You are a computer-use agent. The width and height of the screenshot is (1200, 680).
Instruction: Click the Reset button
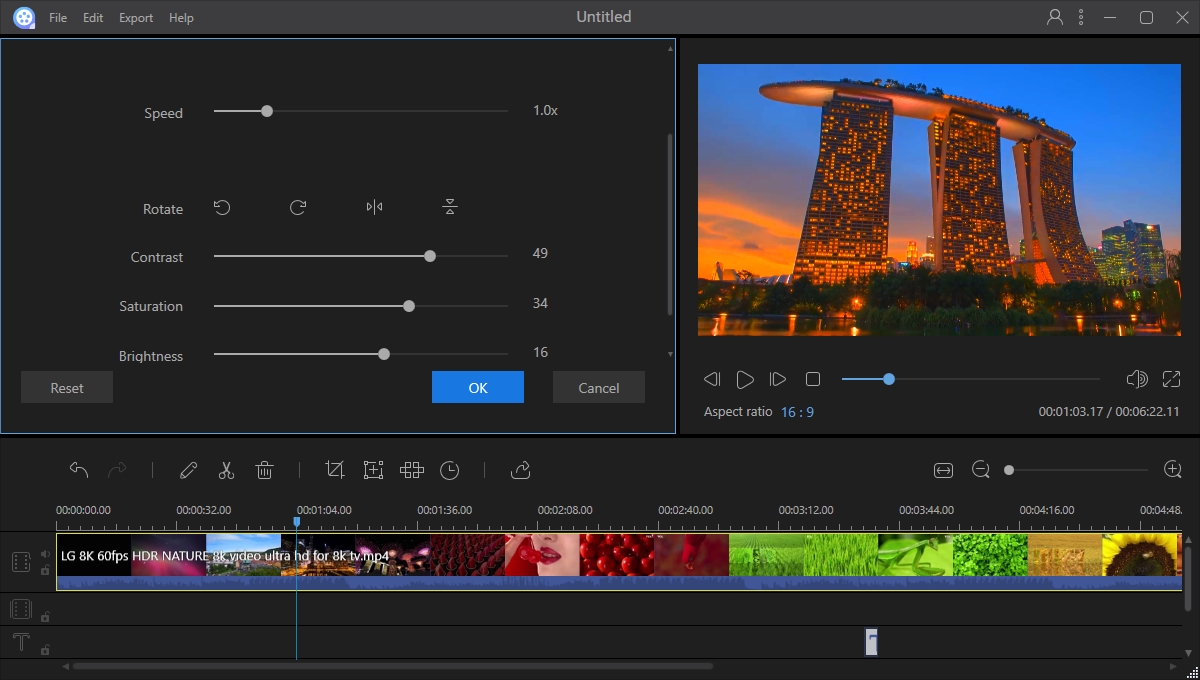[67, 388]
